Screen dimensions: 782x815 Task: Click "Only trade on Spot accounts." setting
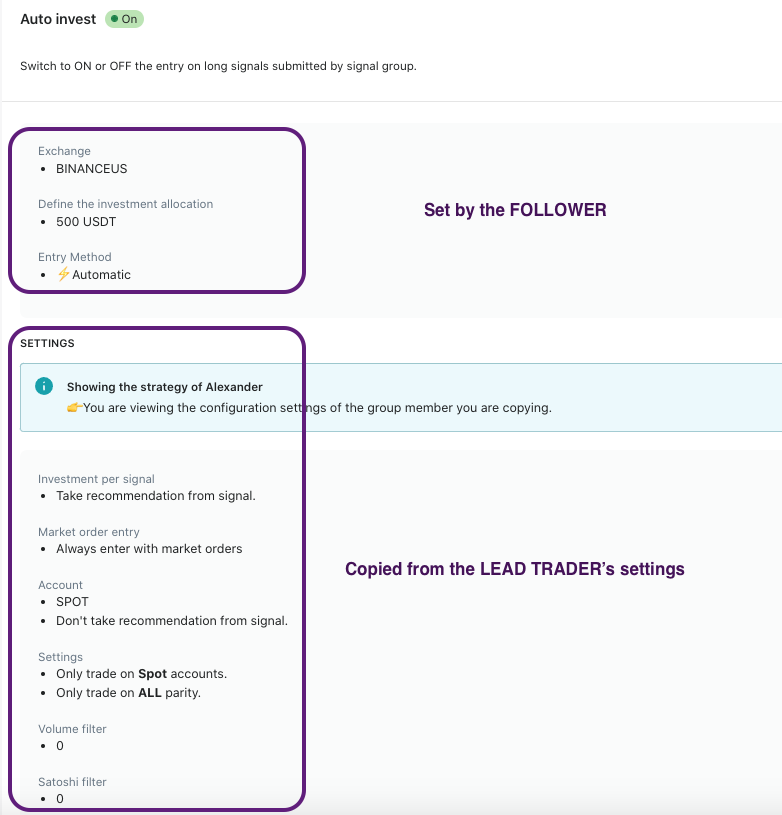(x=142, y=674)
